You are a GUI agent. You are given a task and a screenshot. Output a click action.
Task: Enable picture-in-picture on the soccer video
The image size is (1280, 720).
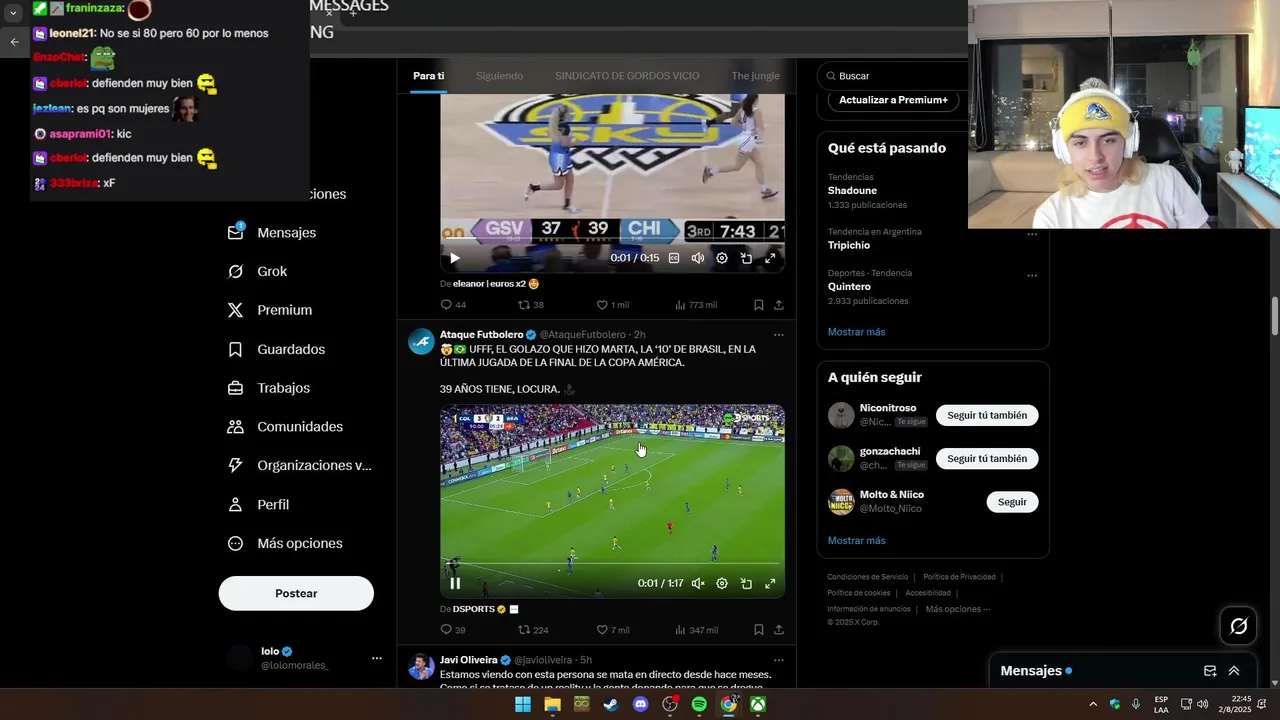click(x=746, y=583)
